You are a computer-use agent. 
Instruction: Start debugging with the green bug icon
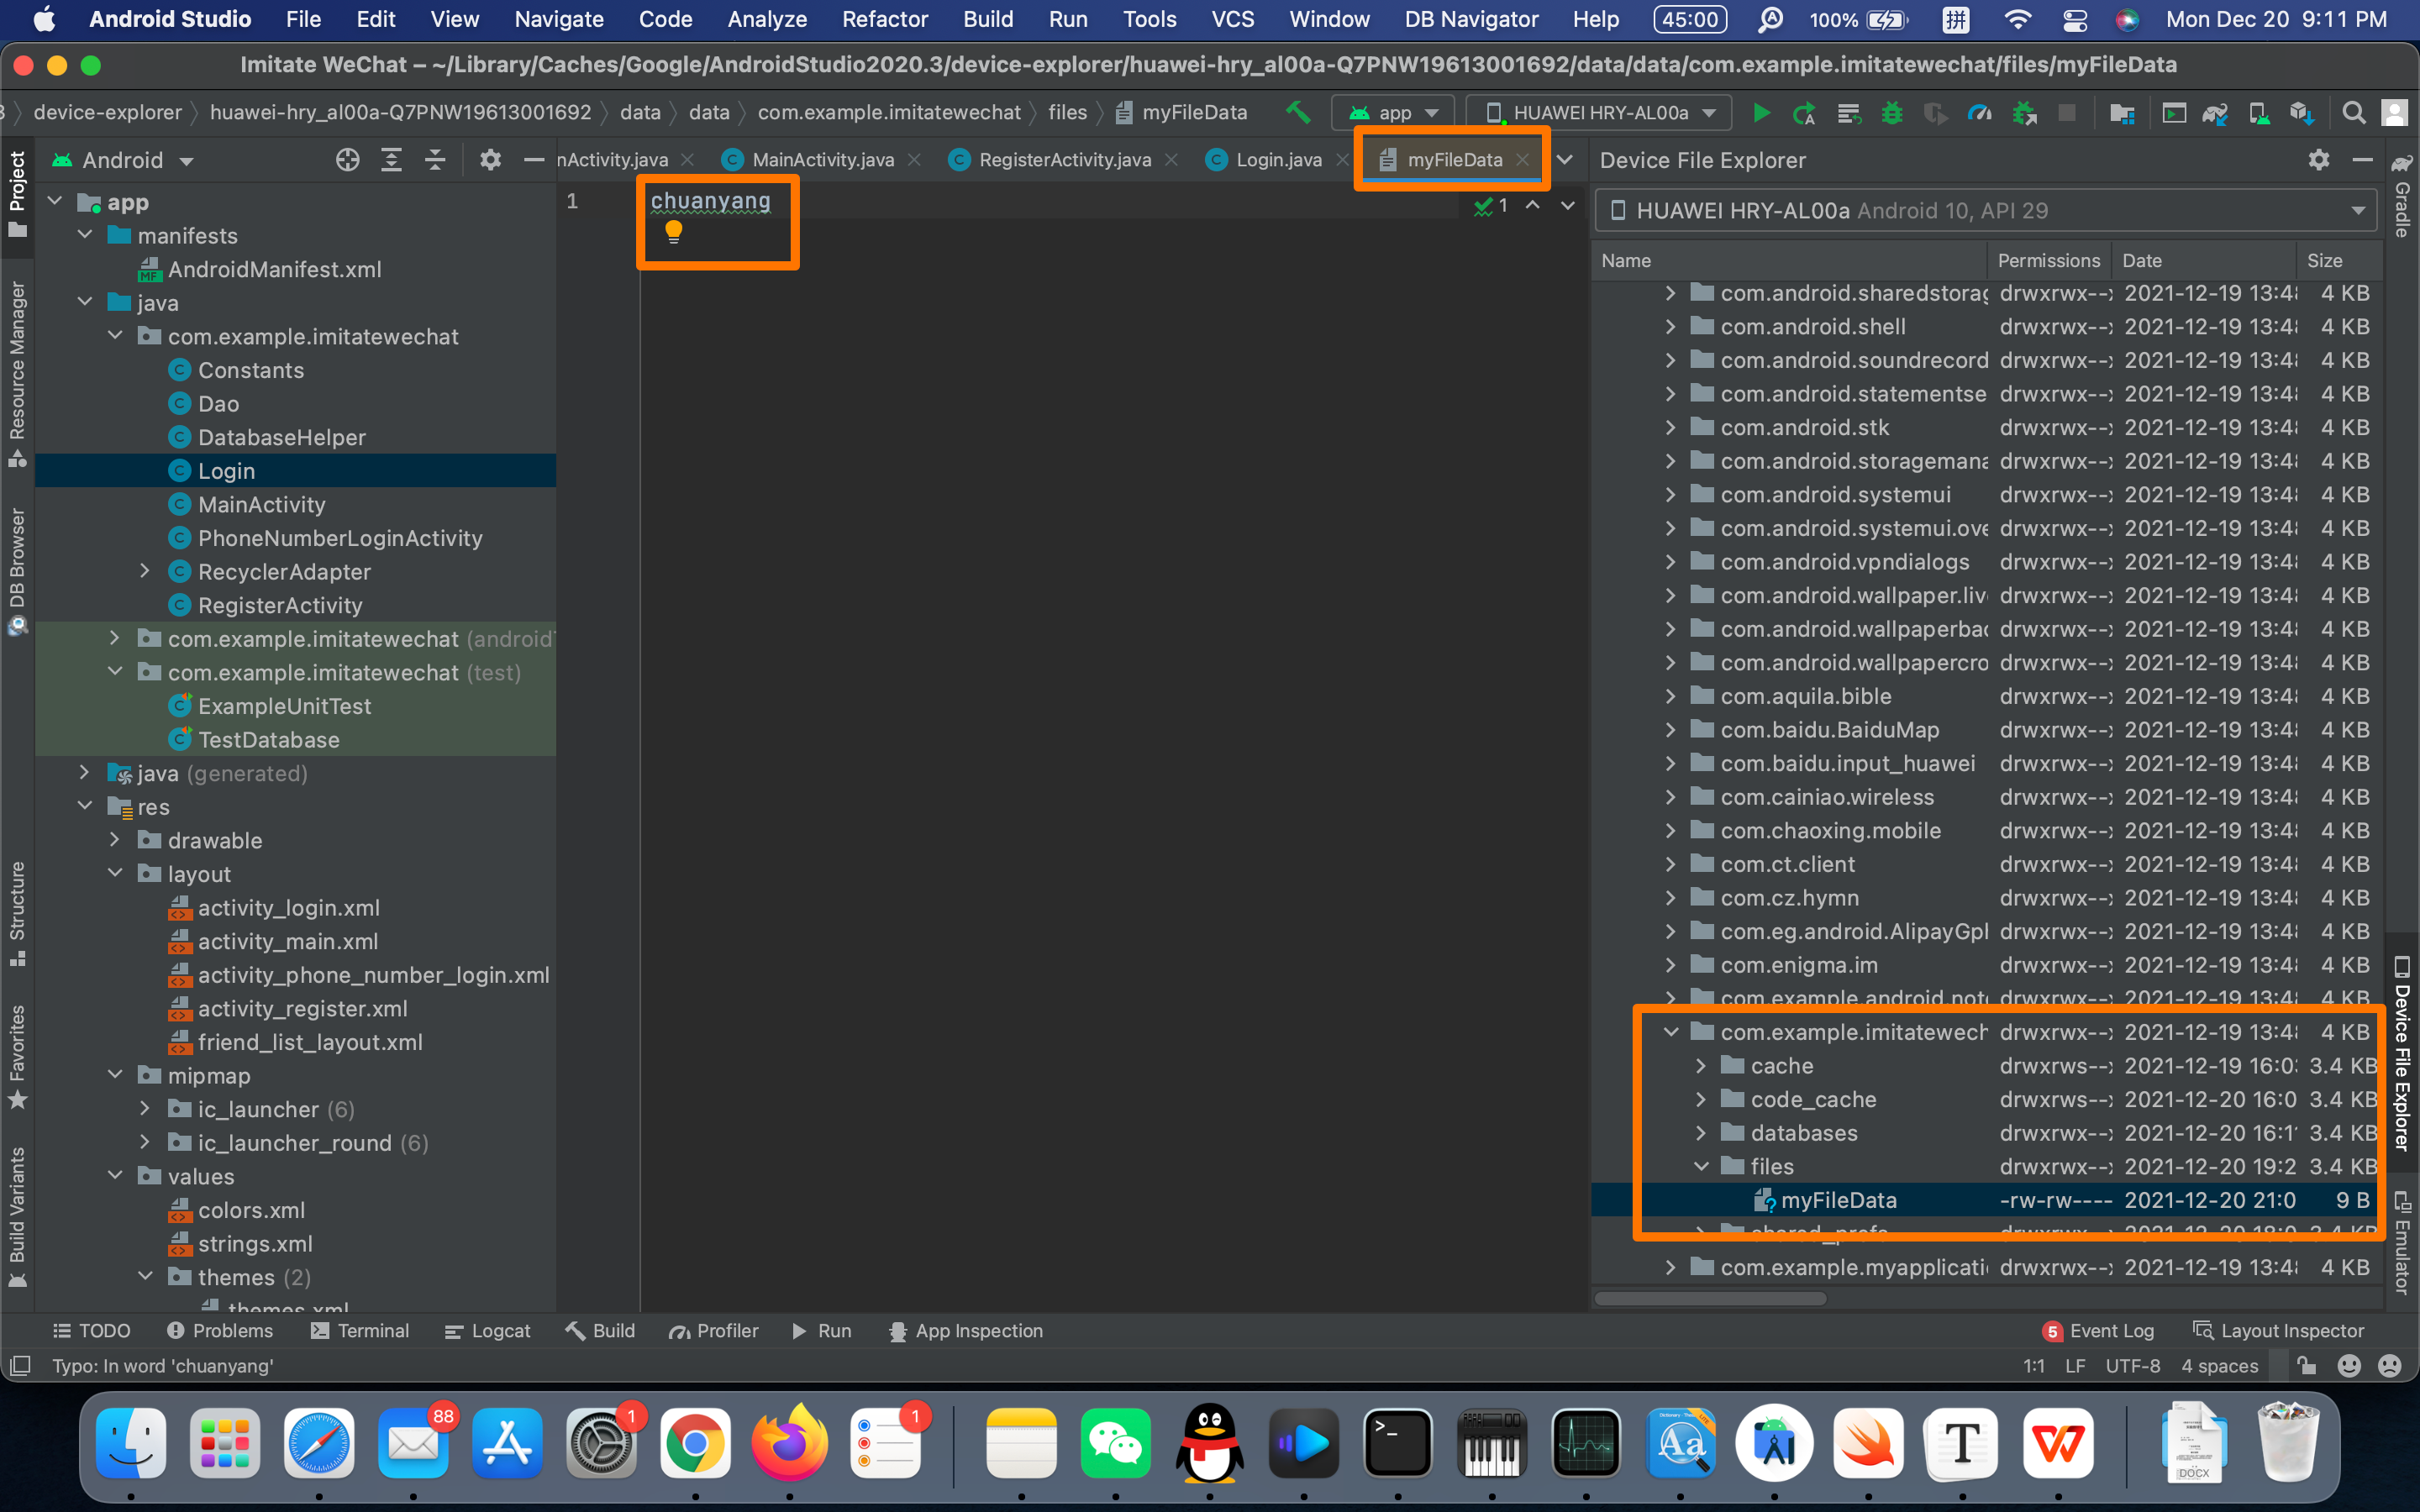1891,113
